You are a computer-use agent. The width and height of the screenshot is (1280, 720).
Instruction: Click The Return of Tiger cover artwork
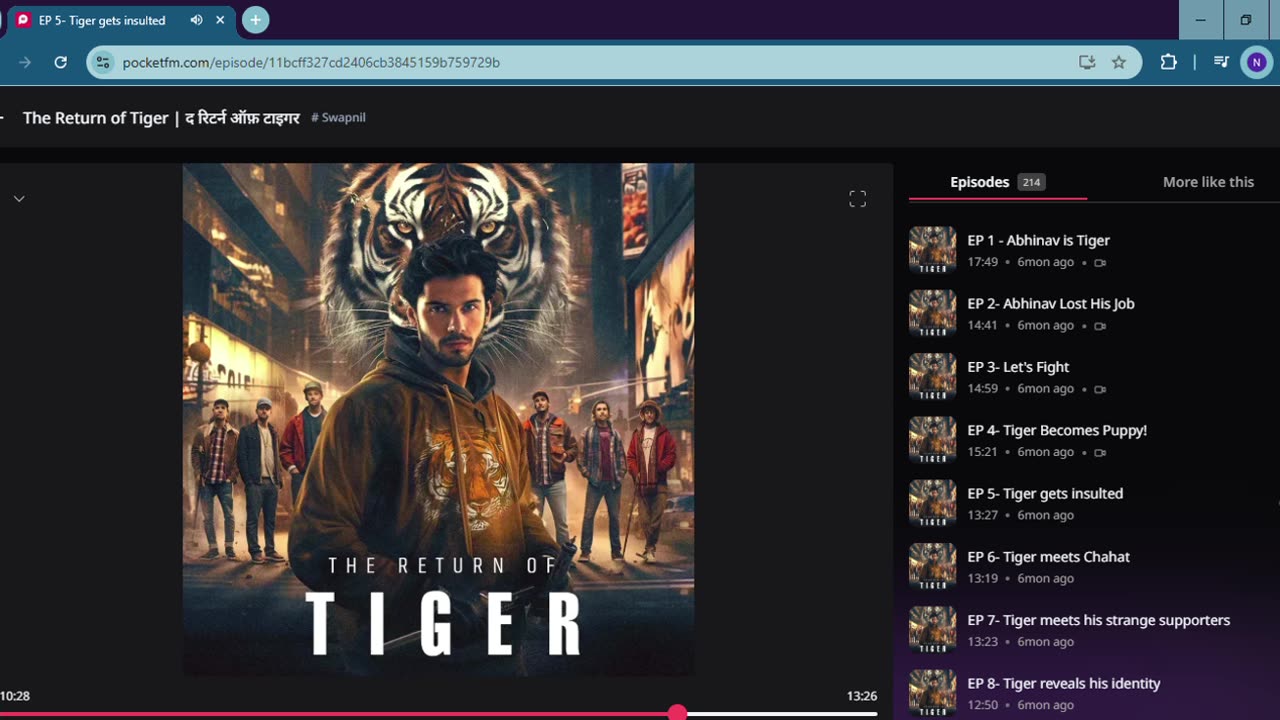438,420
